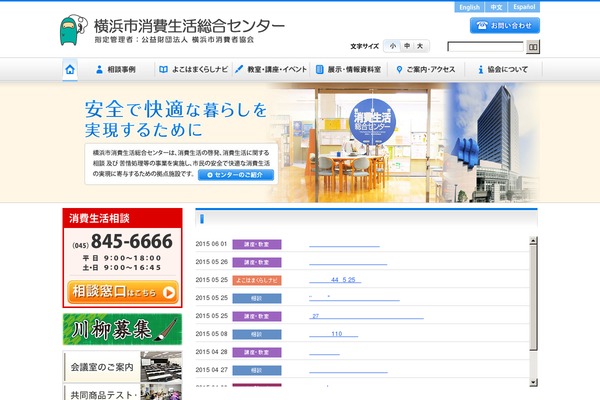
Task: Click 講座・教室 tag on 2015 06 01 row
Action: [x=257, y=244]
